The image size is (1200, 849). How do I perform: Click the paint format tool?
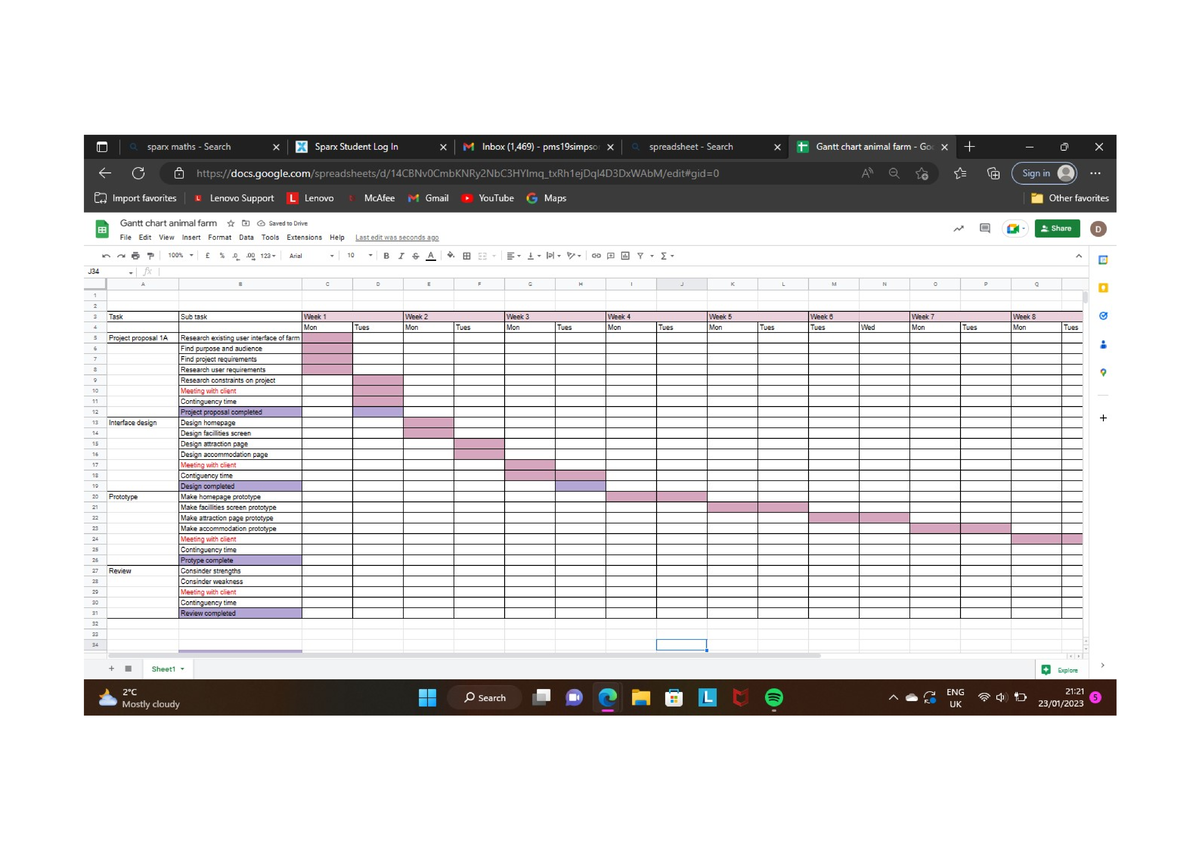[150, 255]
